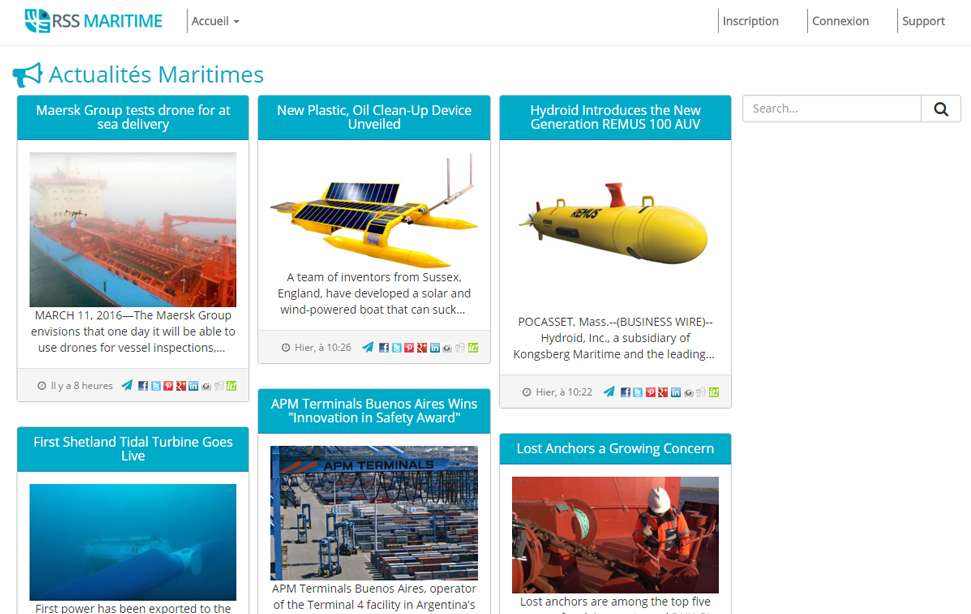971x614 pixels.
Task: Share Maersk drone article on LinkedIn
Action: coord(193,386)
